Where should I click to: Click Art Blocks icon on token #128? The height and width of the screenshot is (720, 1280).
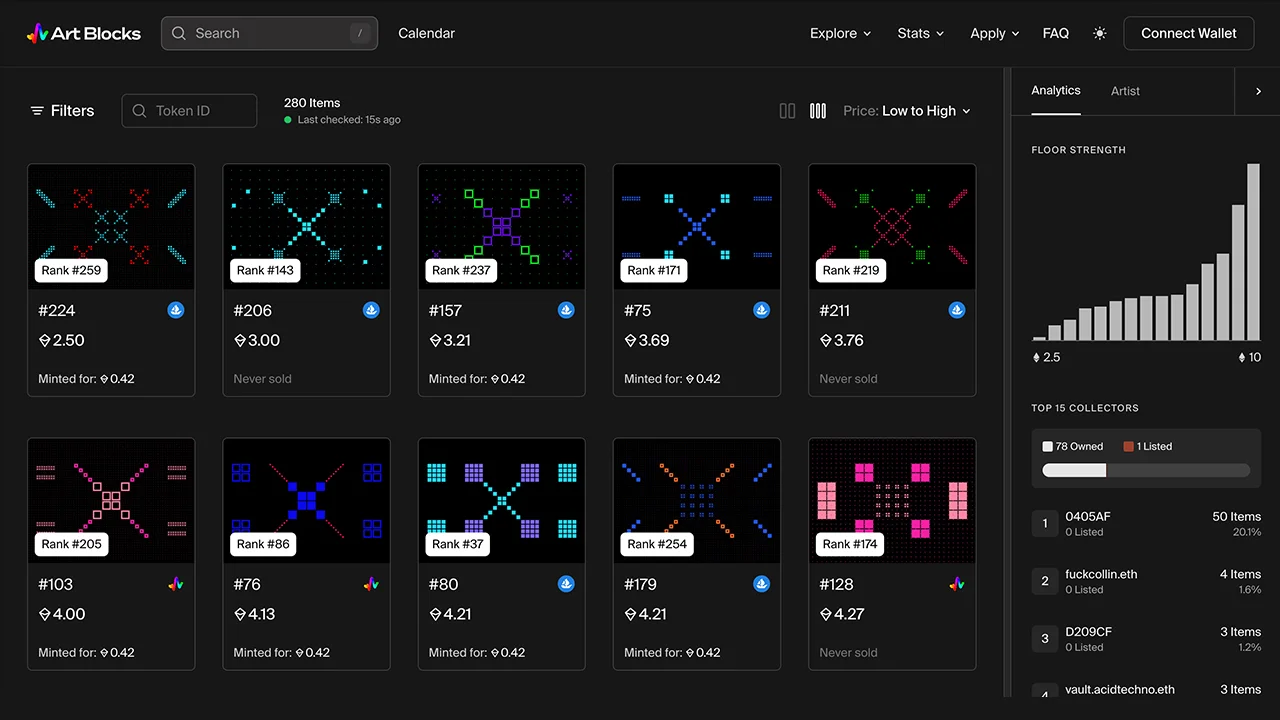pyautogui.click(x=957, y=584)
